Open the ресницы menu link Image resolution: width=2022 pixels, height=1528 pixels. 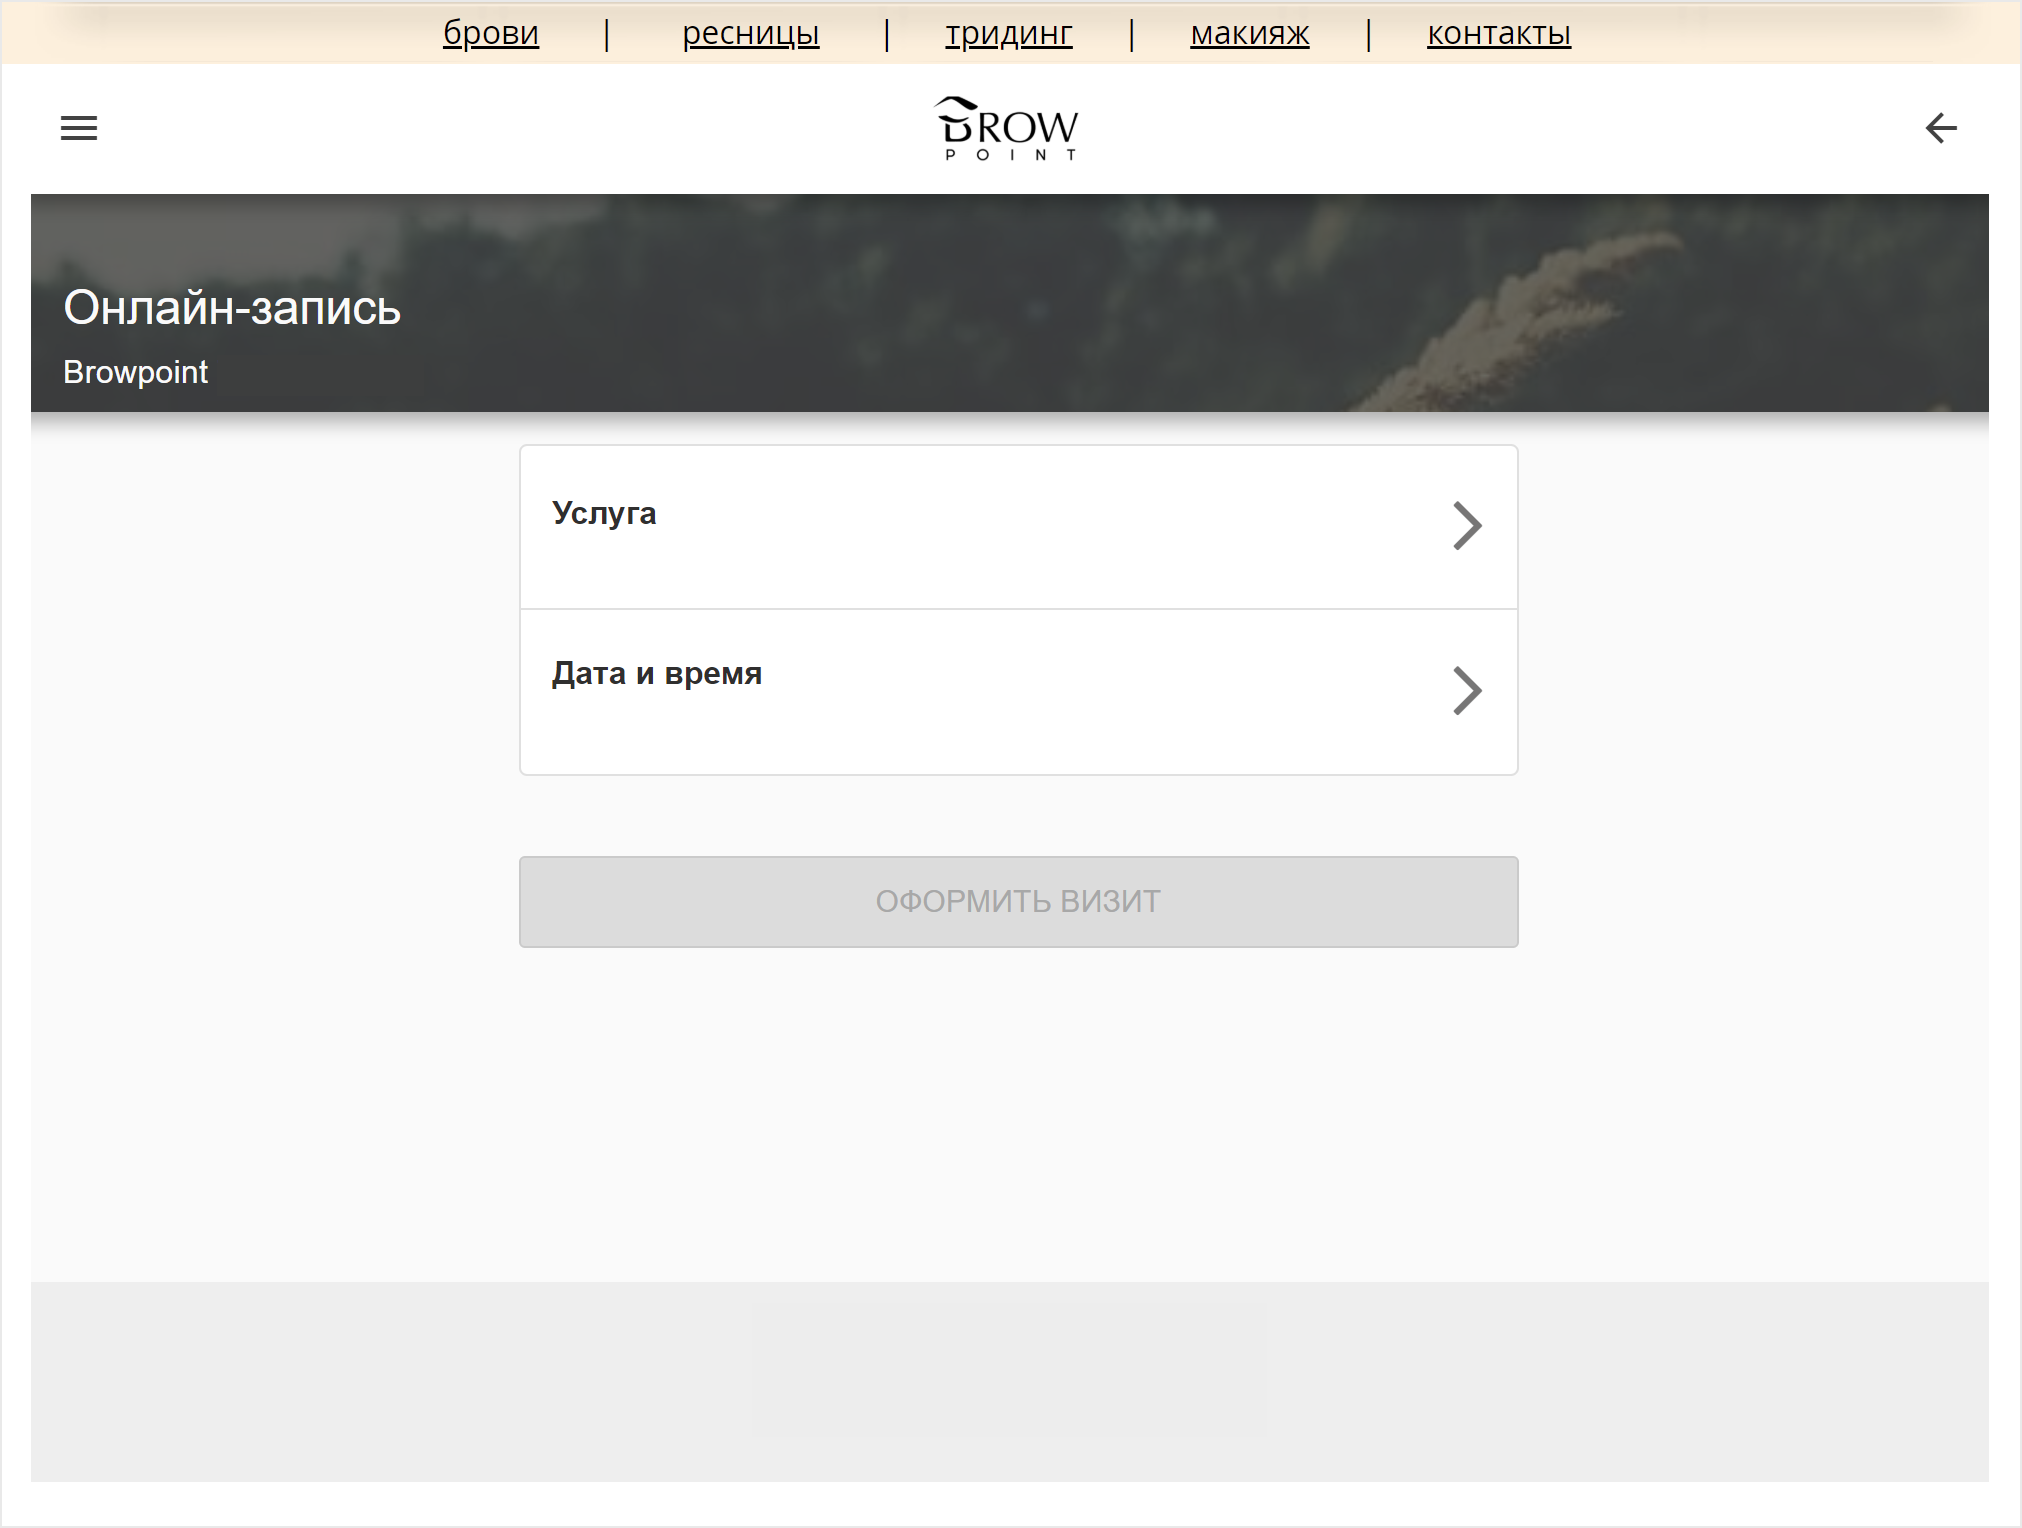[751, 33]
